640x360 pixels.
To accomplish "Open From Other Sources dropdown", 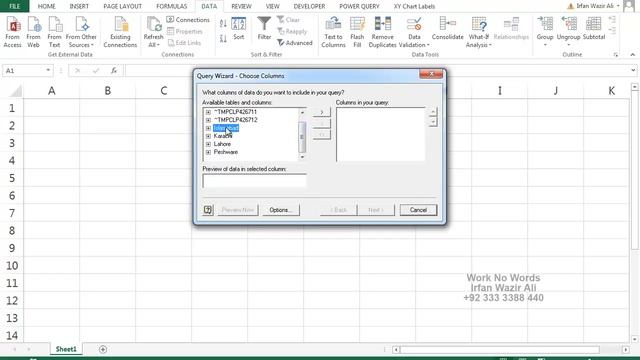I will [81, 32].
